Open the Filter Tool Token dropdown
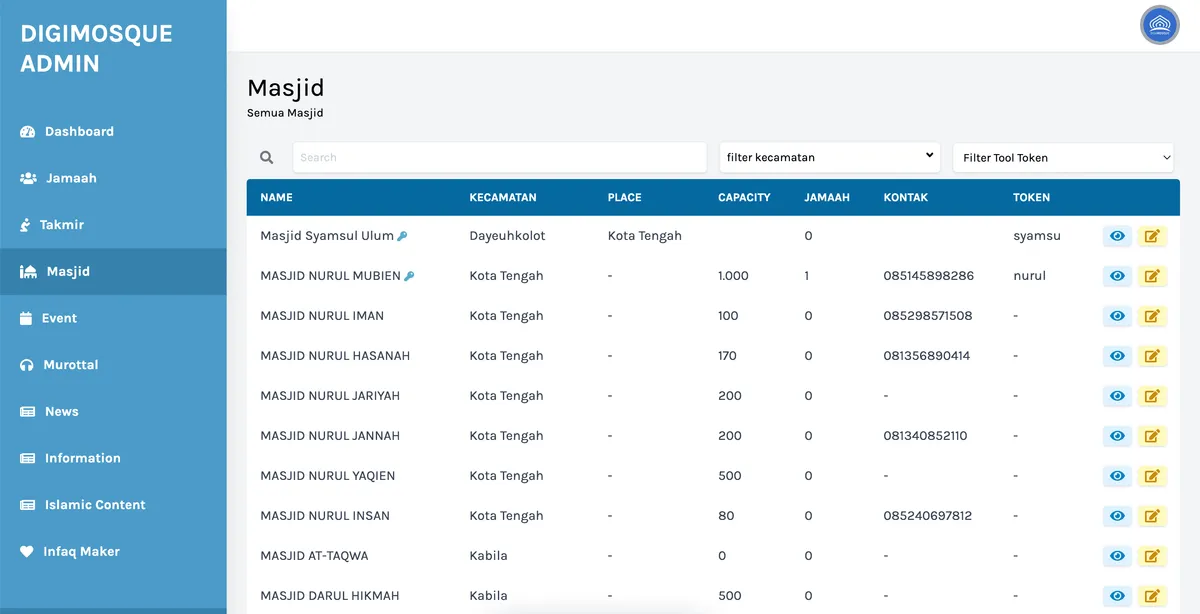Image resolution: width=1200 pixels, height=614 pixels. tap(1063, 157)
